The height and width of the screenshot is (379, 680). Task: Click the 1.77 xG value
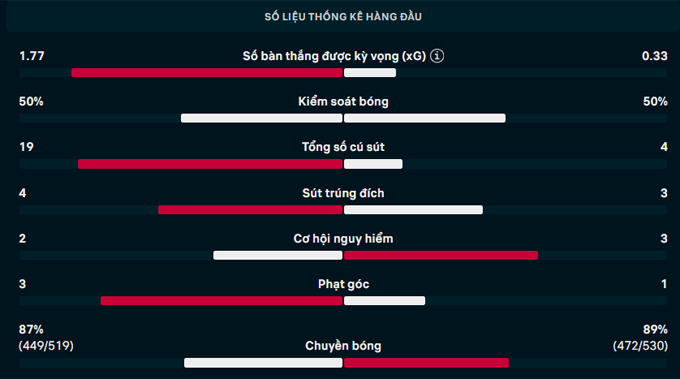point(32,56)
